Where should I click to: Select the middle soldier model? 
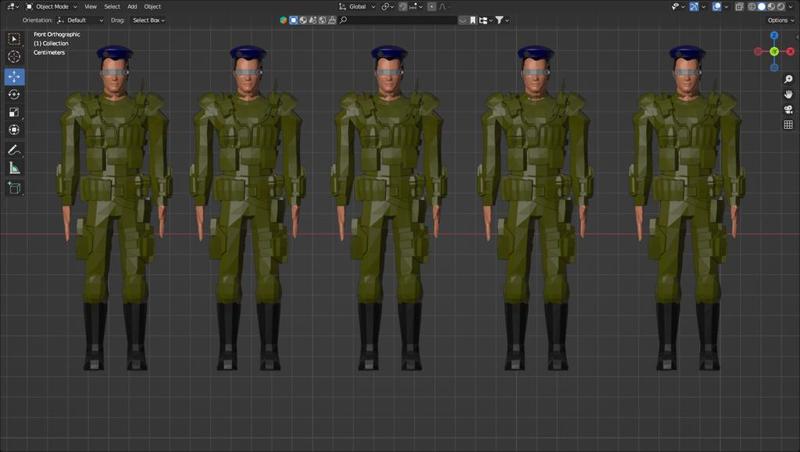[389, 208]
